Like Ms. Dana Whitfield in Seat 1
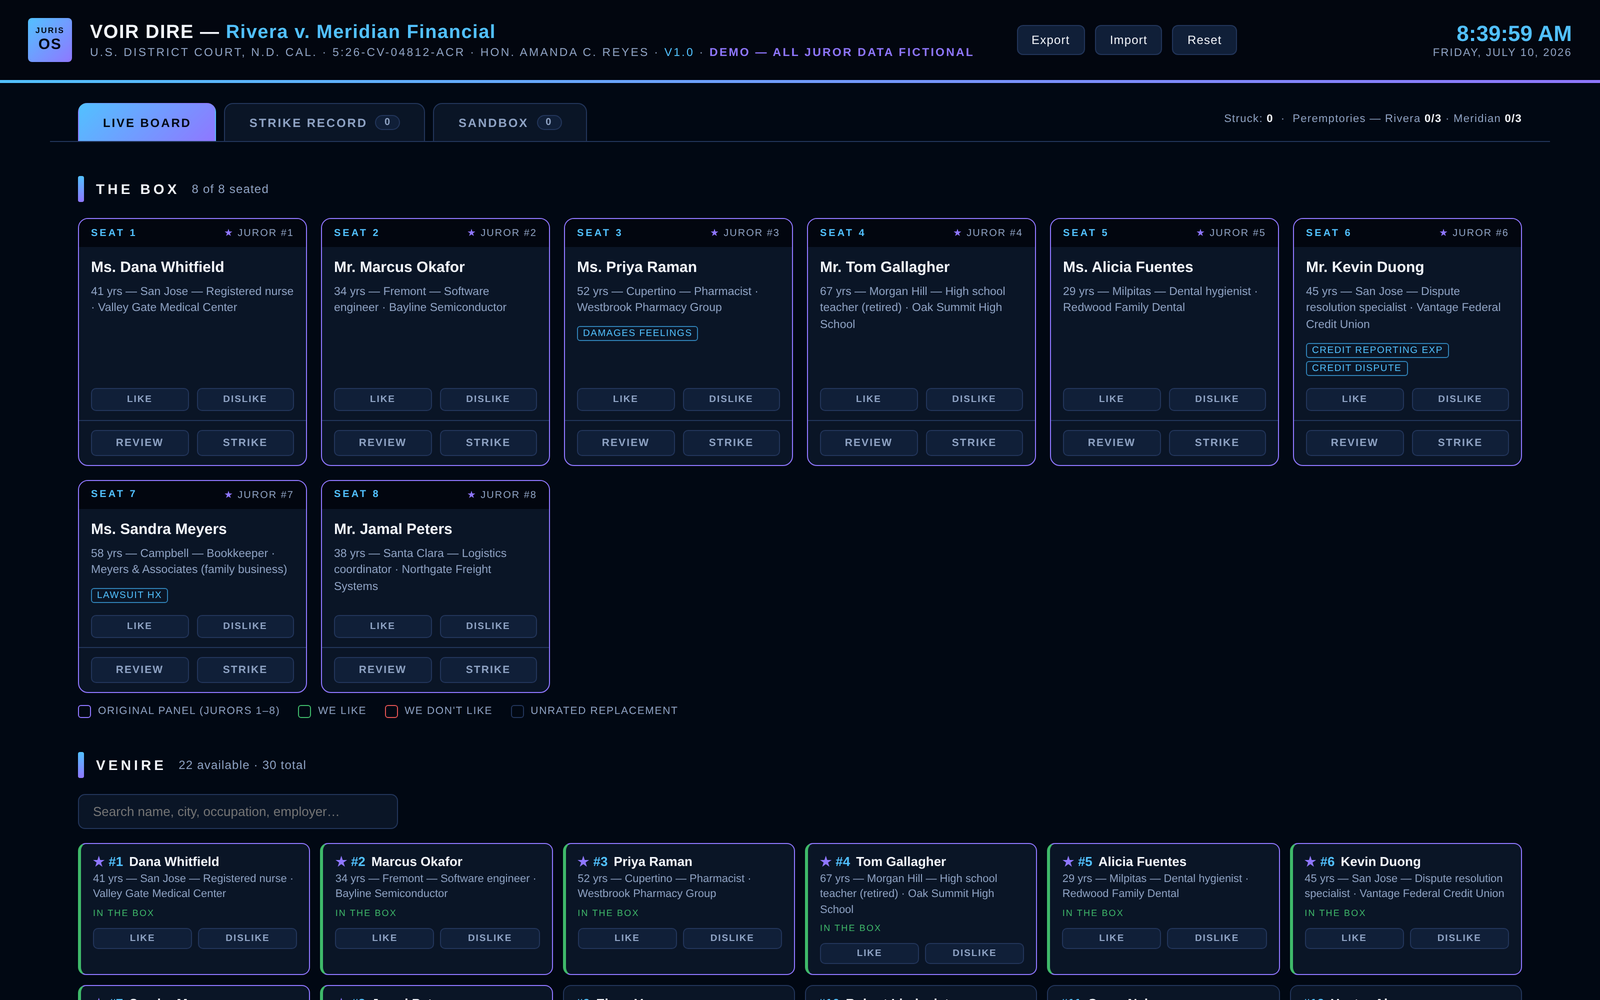1600x1000 pixels. click(x=140, y=399)
